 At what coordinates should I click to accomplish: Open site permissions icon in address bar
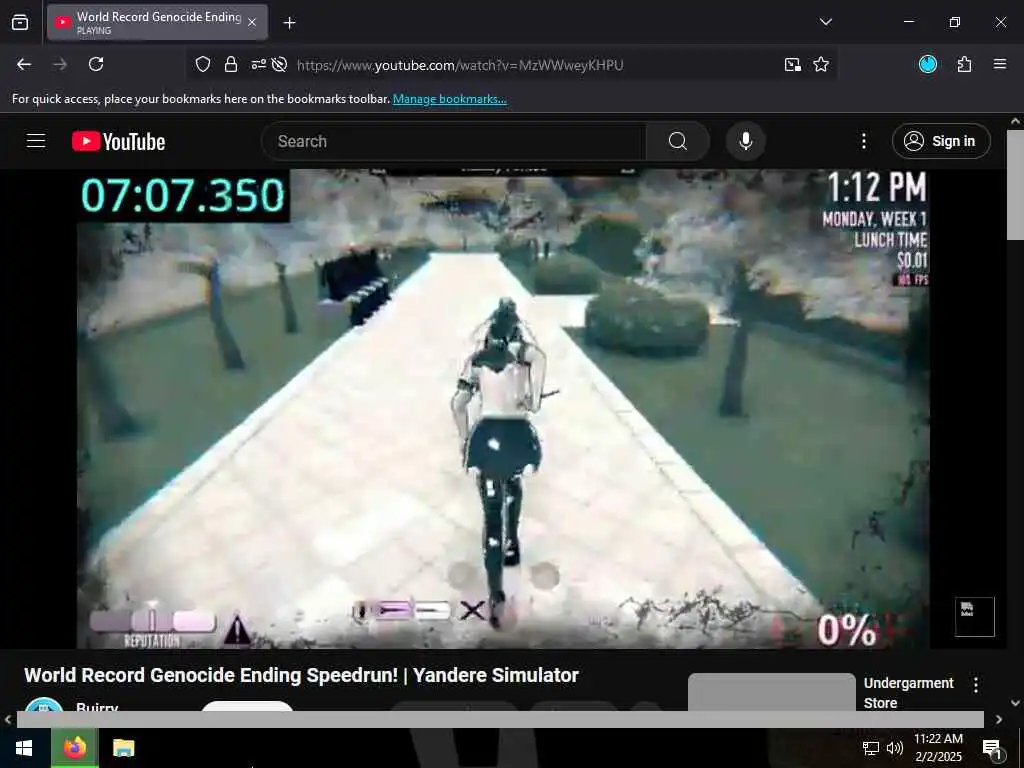tap(259, 64)
